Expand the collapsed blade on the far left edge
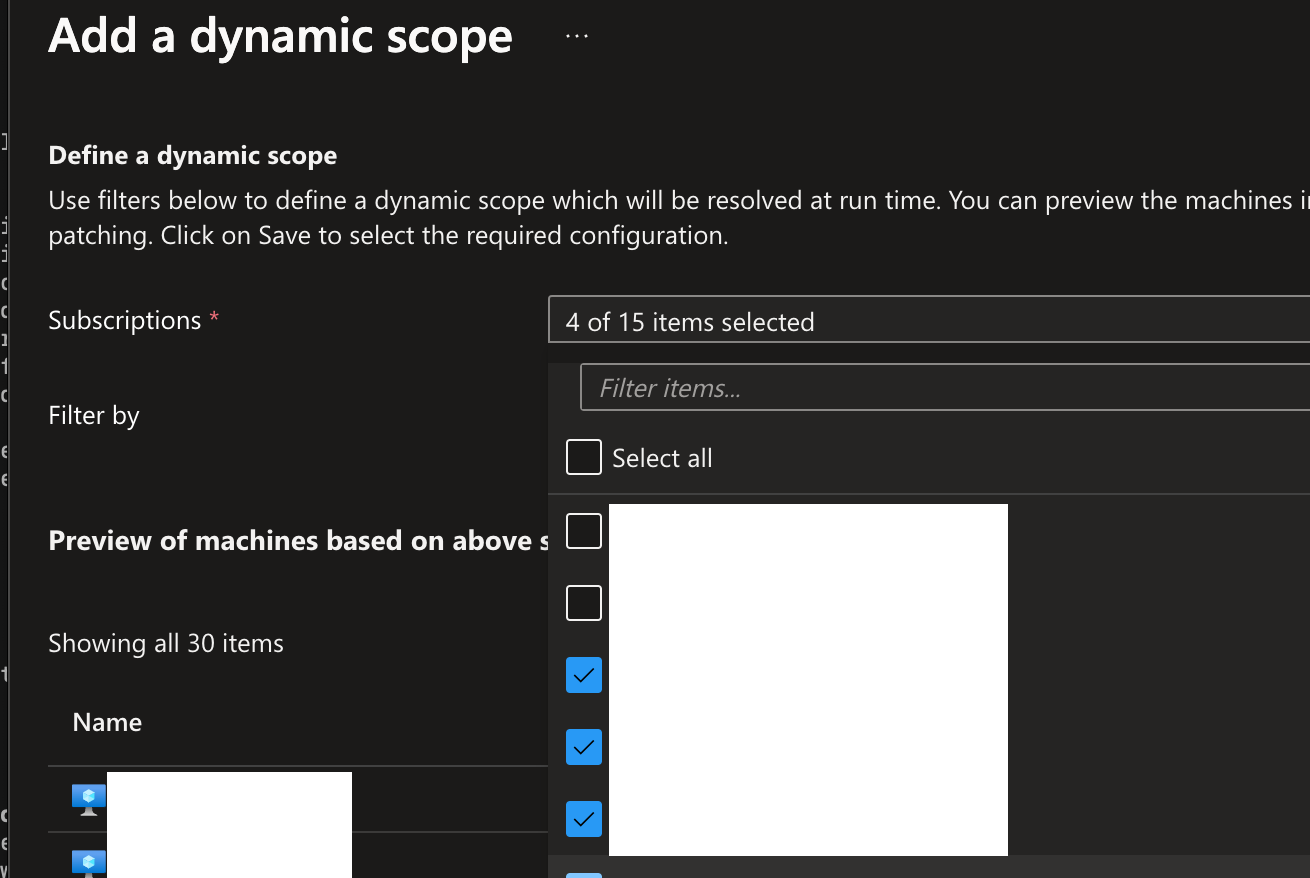 [x=6, y=440]
